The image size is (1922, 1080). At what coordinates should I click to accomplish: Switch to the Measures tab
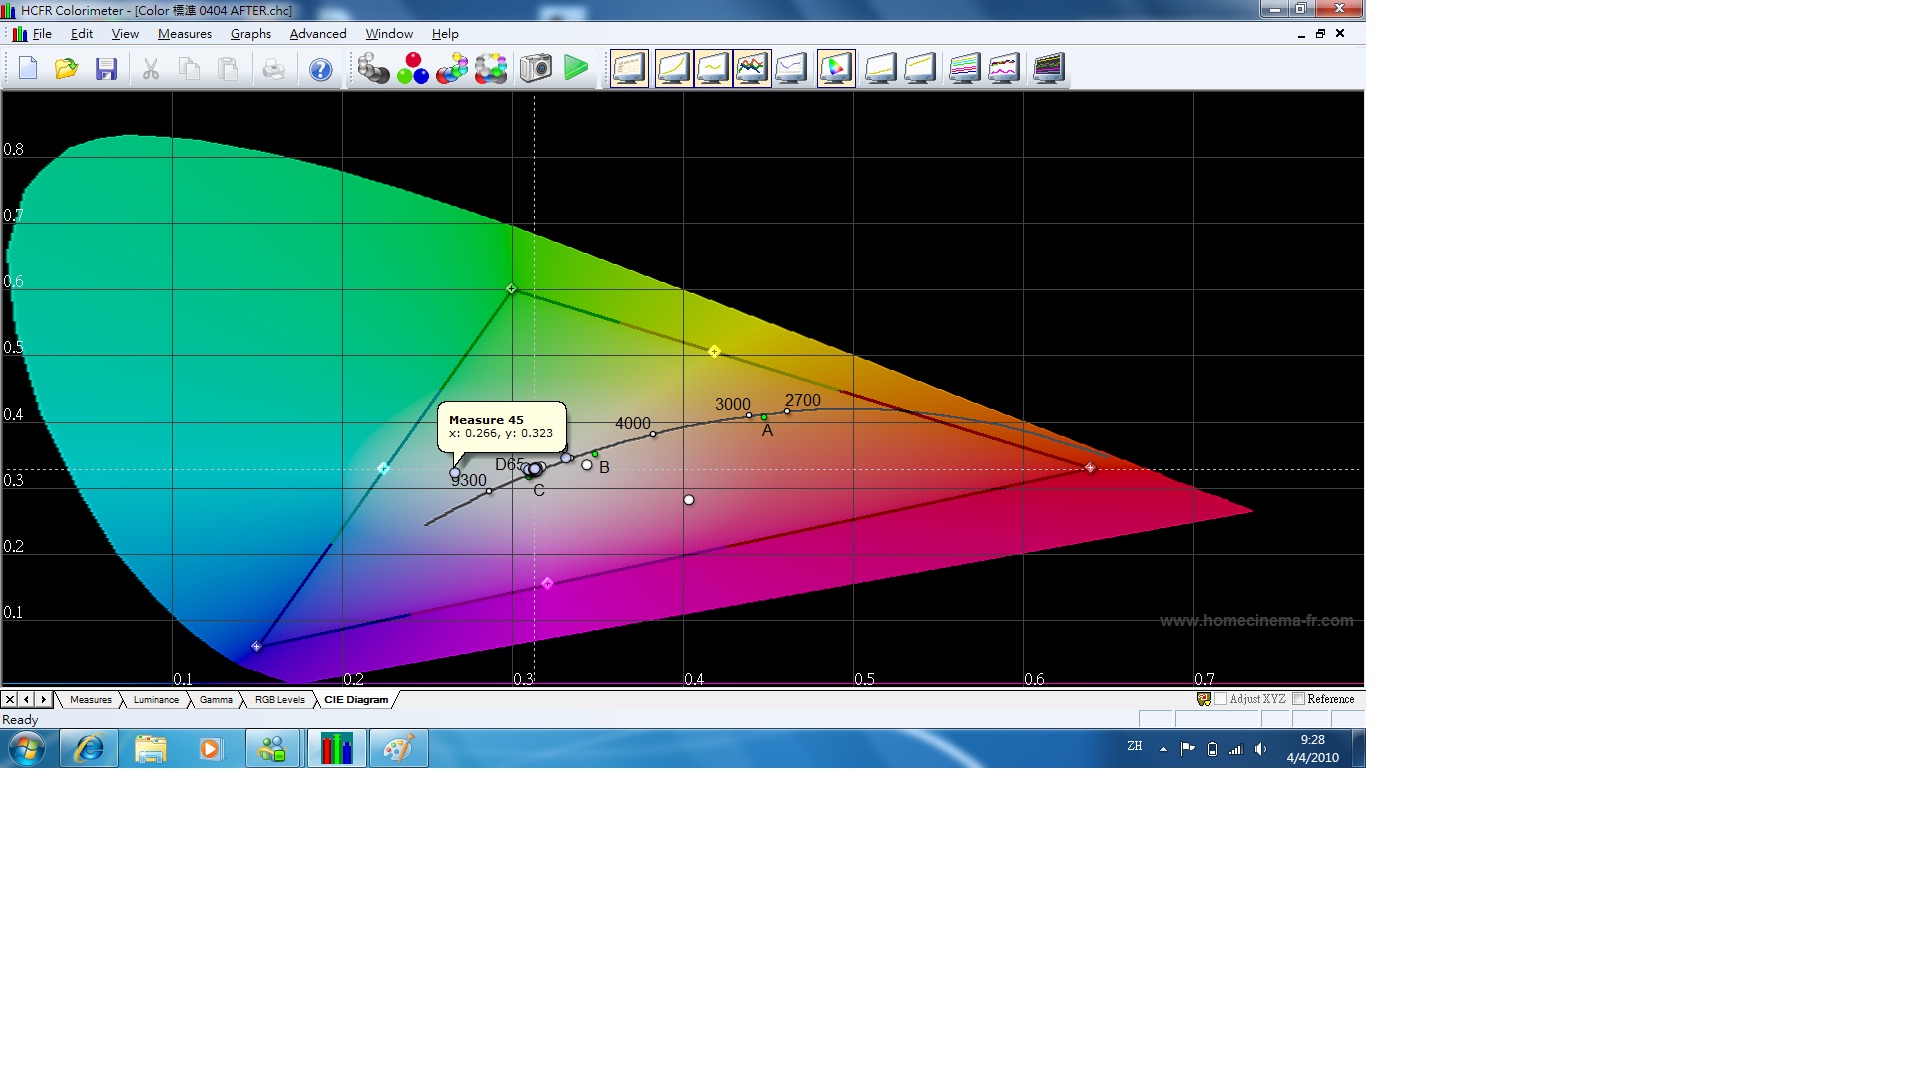90,700
